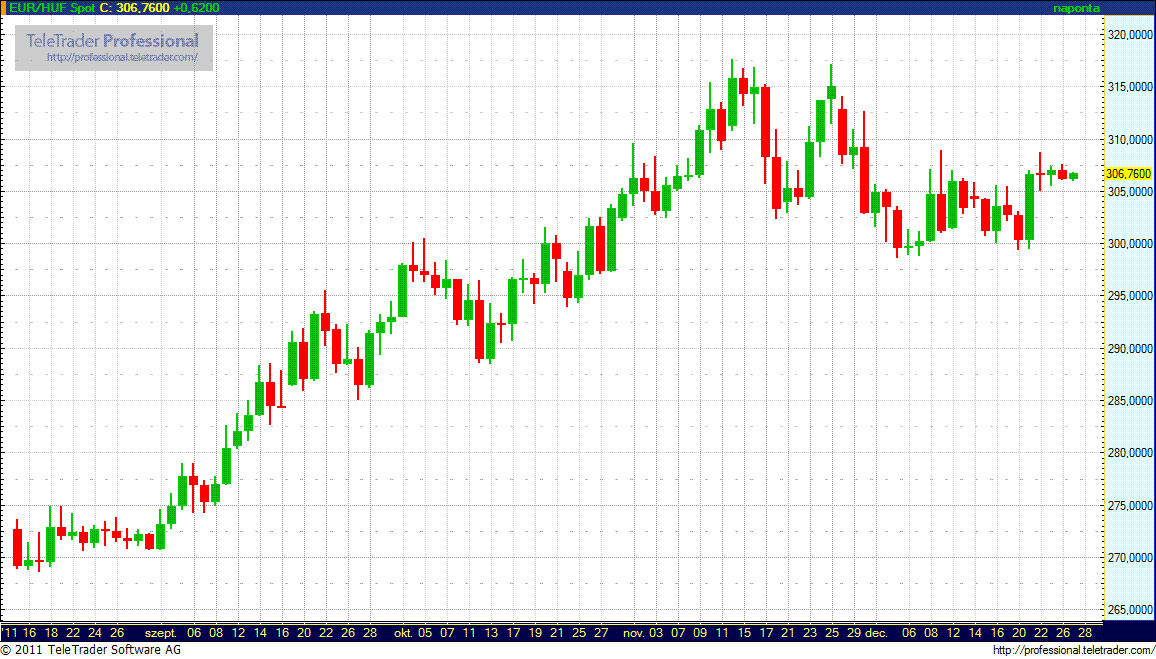The image size is (1156, 659).
Task: Select the 320,0000 price axis label
Action: pyautogui.click(x=1129, y=35)
